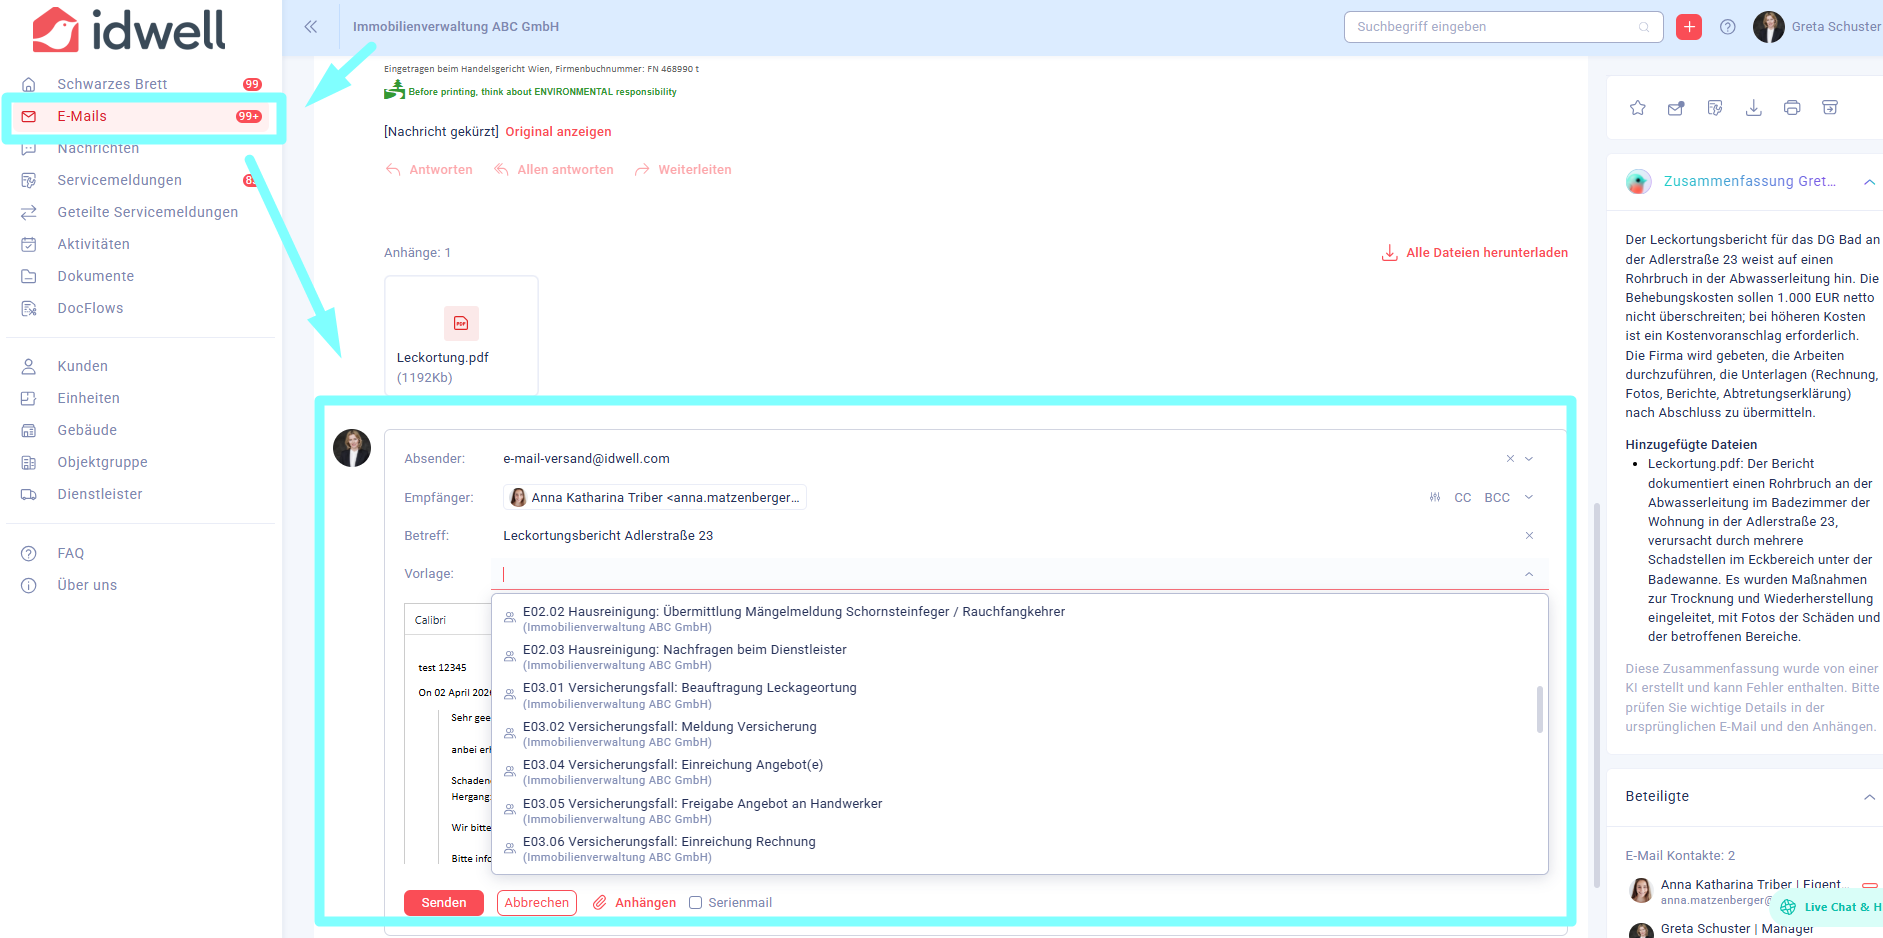Open the Leckortung.pdf attachment icon
Screen dimensions: 1883x938
coord(461,323)
